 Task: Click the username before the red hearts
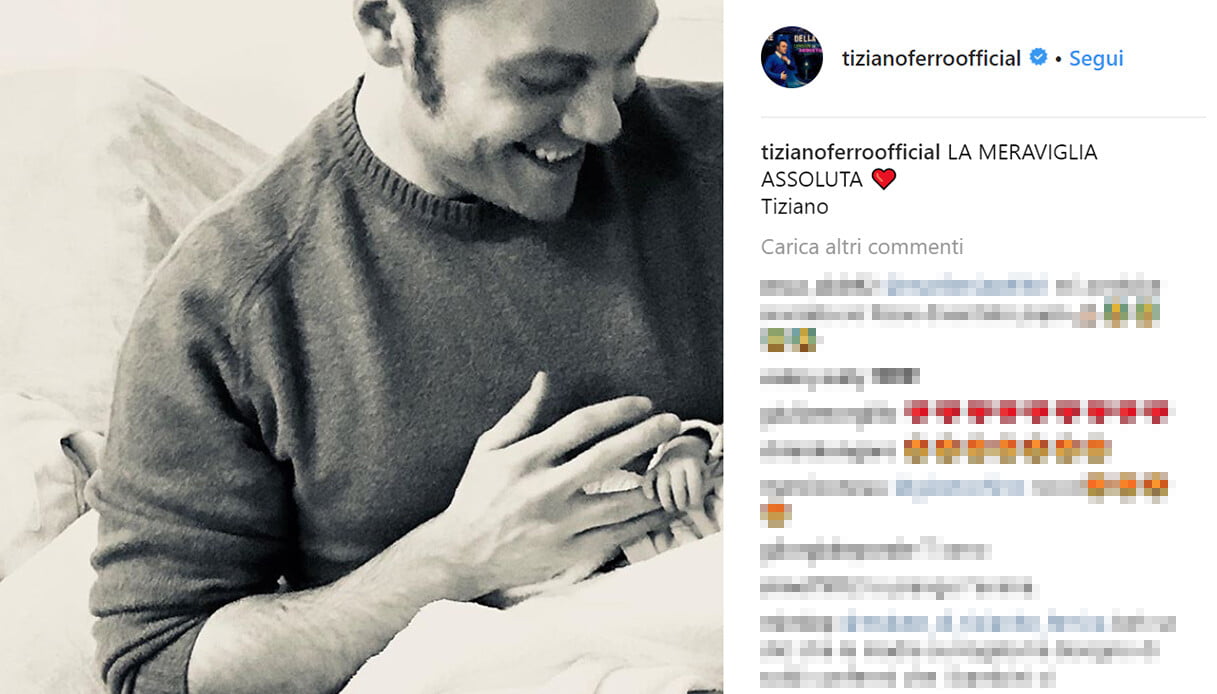pyautogui.click(x=829, y=412)
